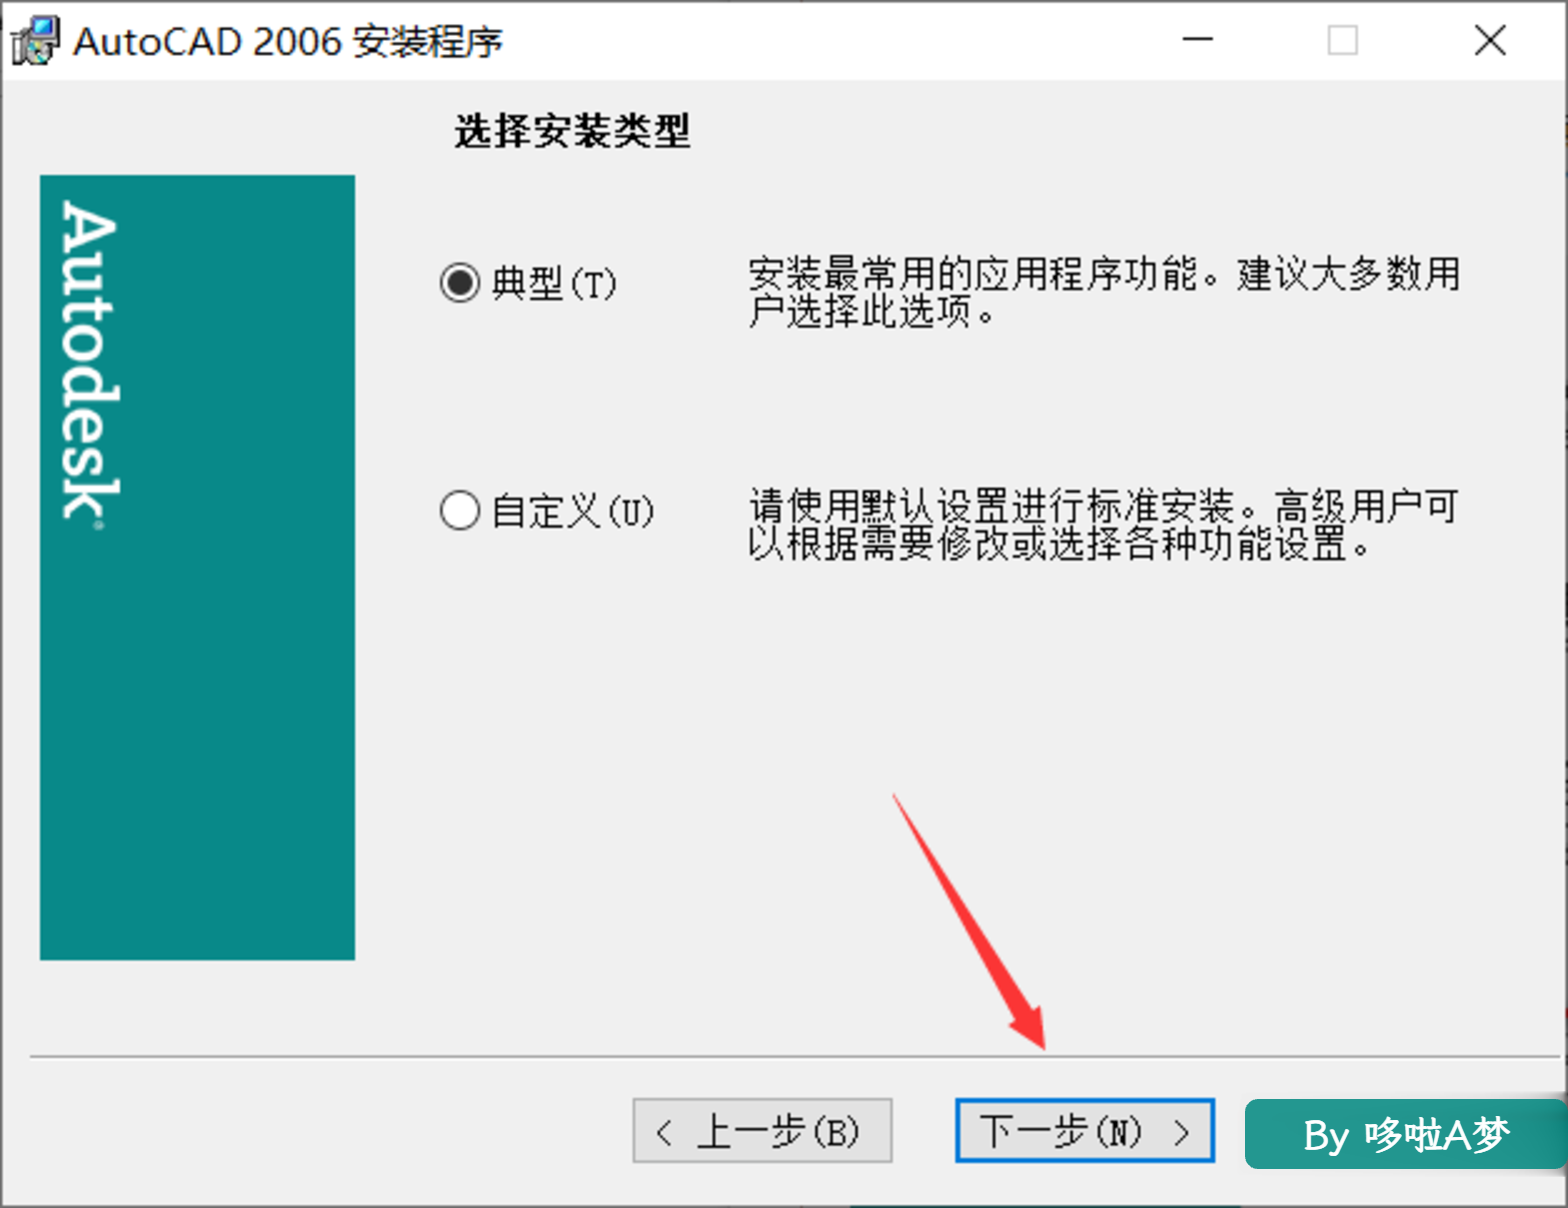Click the description starting with 安装最常用的应用程序功能
Screen dimensions: 1568x1208
1104,292
